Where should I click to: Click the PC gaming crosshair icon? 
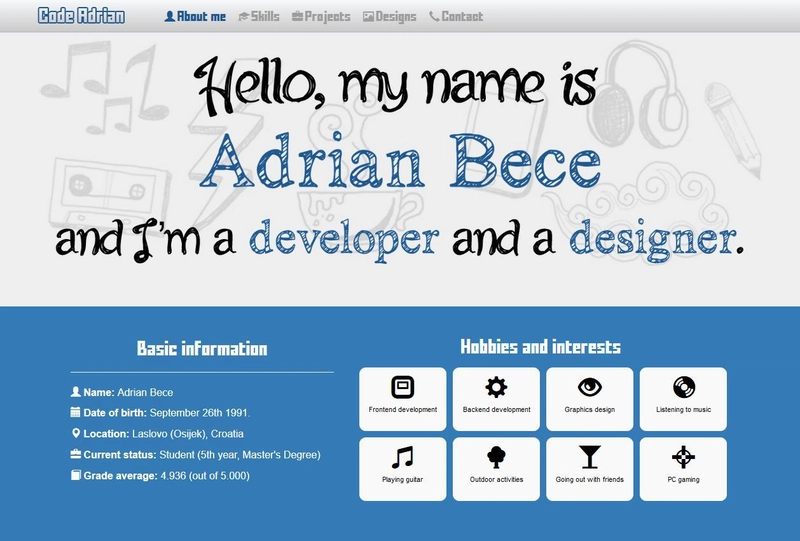click(683, 457)
